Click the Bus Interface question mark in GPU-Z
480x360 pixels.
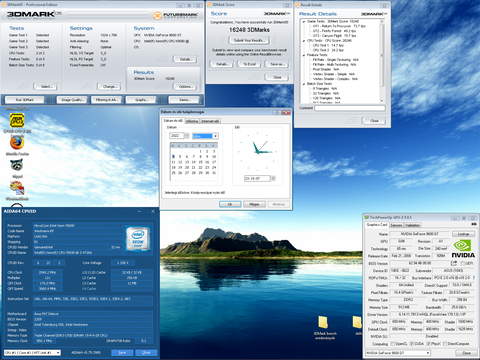click(x=474, y=277)
